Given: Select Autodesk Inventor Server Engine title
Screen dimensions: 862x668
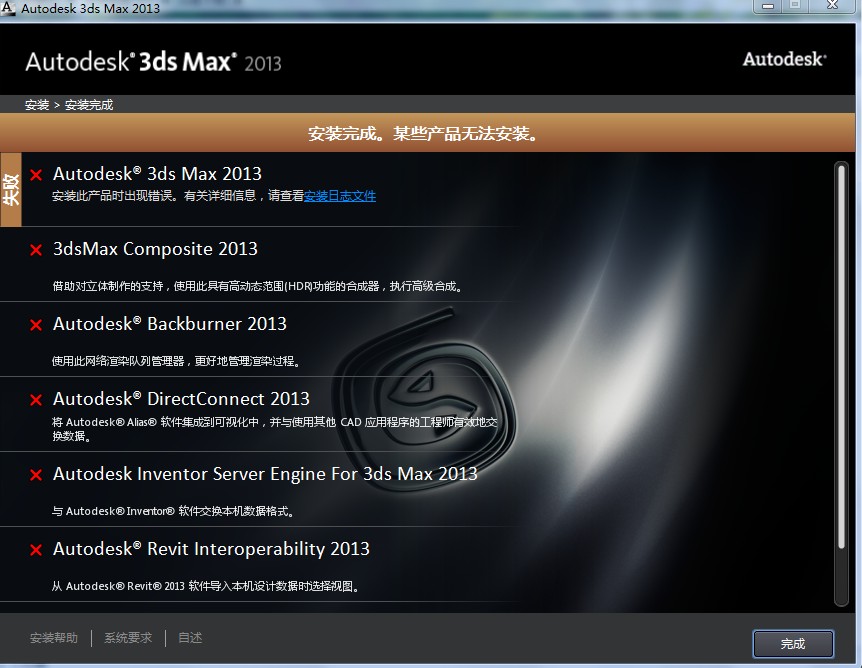Looking at the screenshot, I should 265,474.
